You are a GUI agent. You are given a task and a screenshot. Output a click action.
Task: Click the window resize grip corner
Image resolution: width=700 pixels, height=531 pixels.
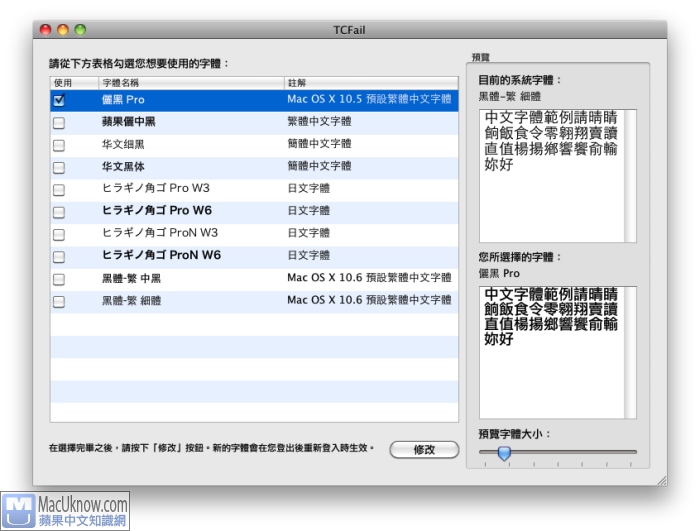(660, 480)
